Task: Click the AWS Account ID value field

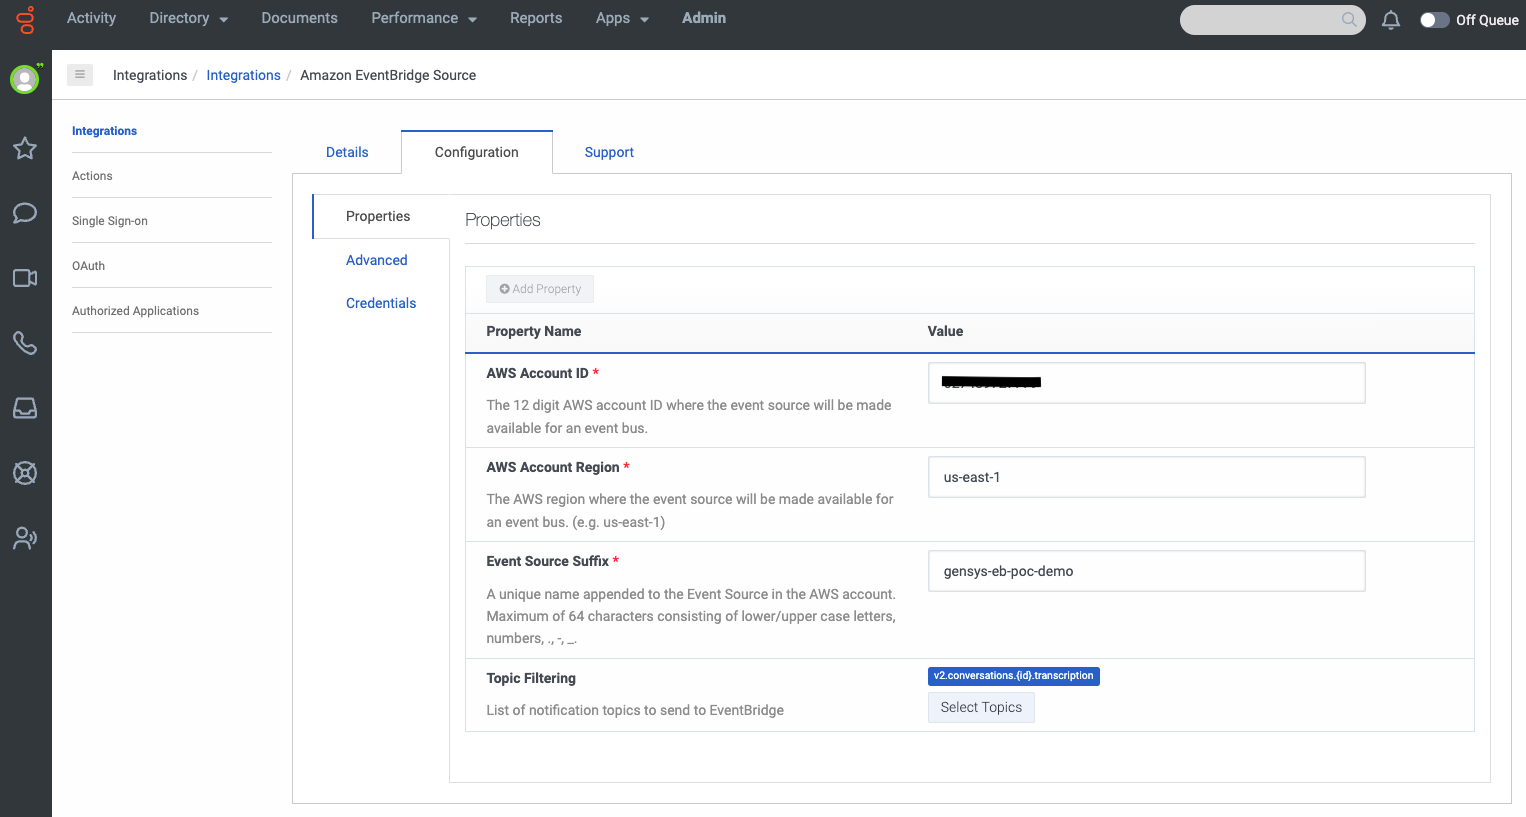Action: tap(1146, 383)
